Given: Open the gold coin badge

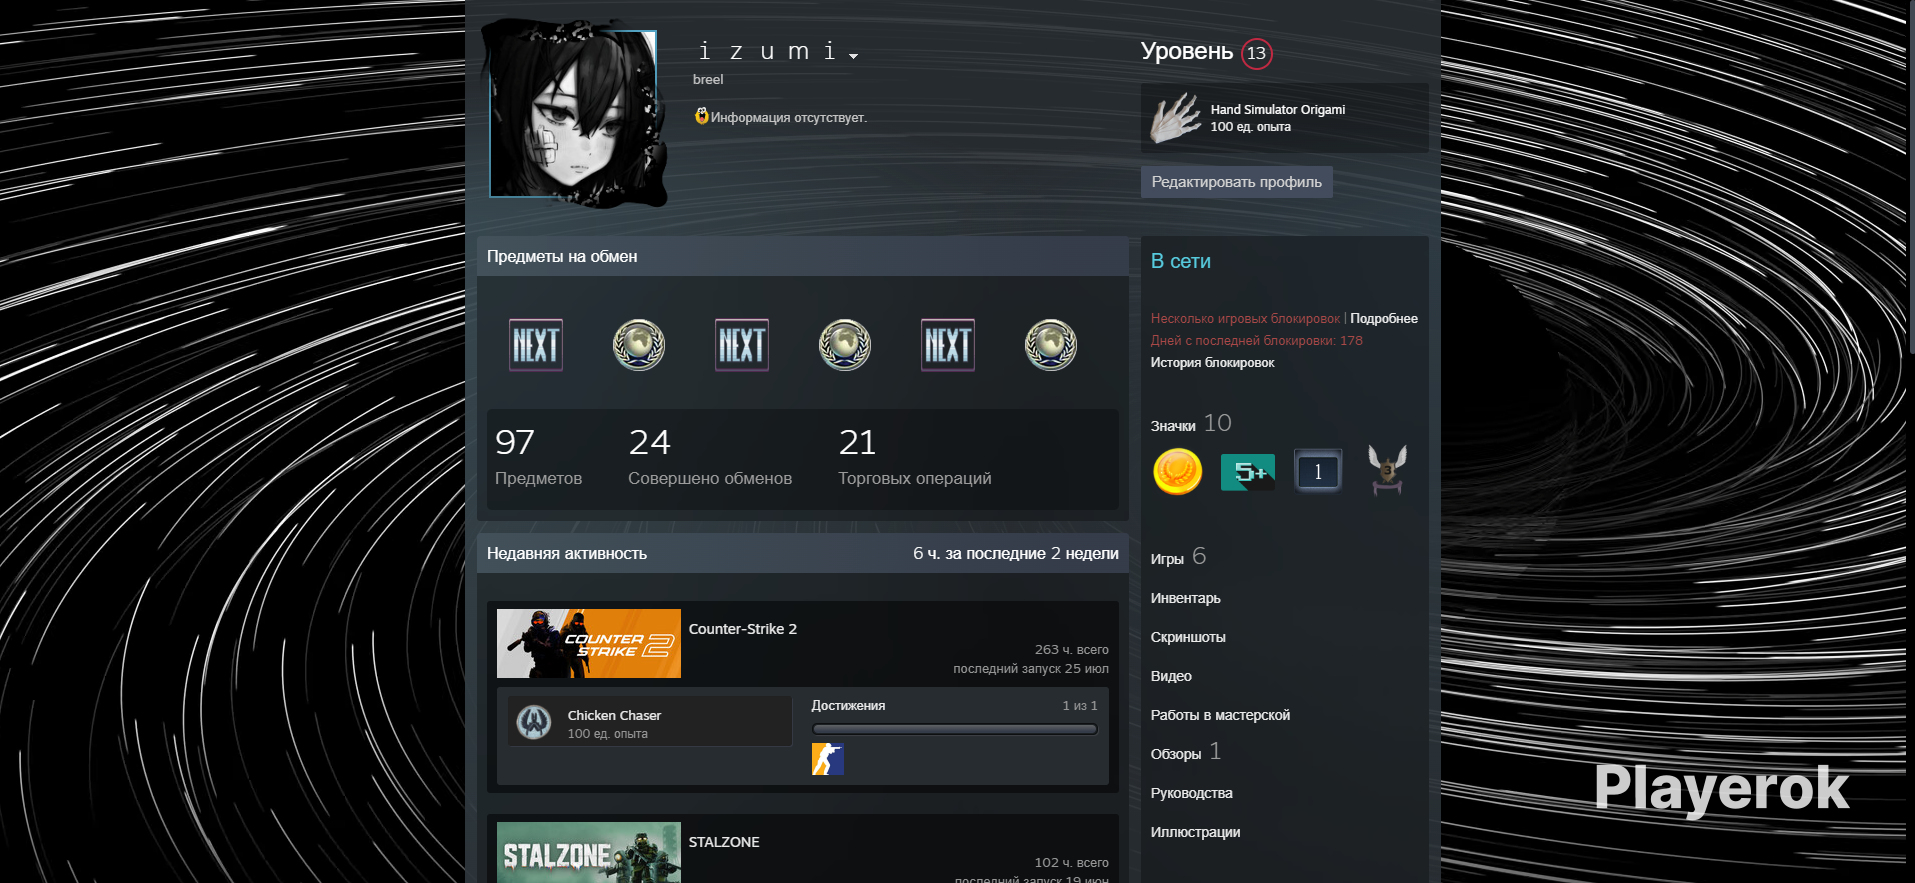Looking at the screenshot, I should tap(1178, 471).
